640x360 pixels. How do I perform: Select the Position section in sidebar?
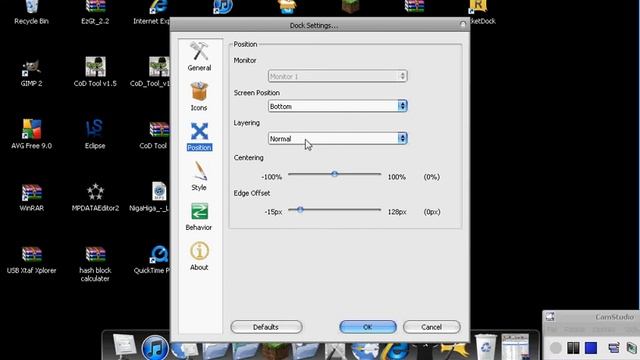199,136
